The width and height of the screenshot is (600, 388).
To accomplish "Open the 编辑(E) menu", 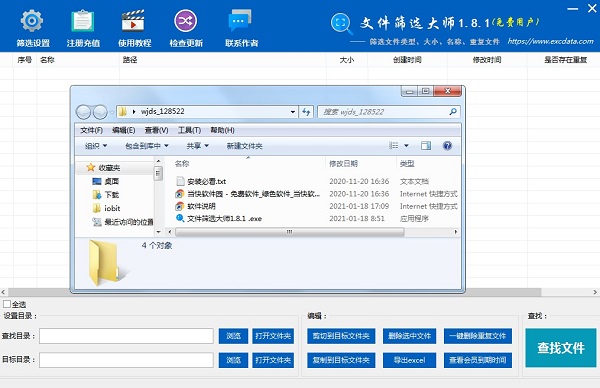I will tap(124, 130).
